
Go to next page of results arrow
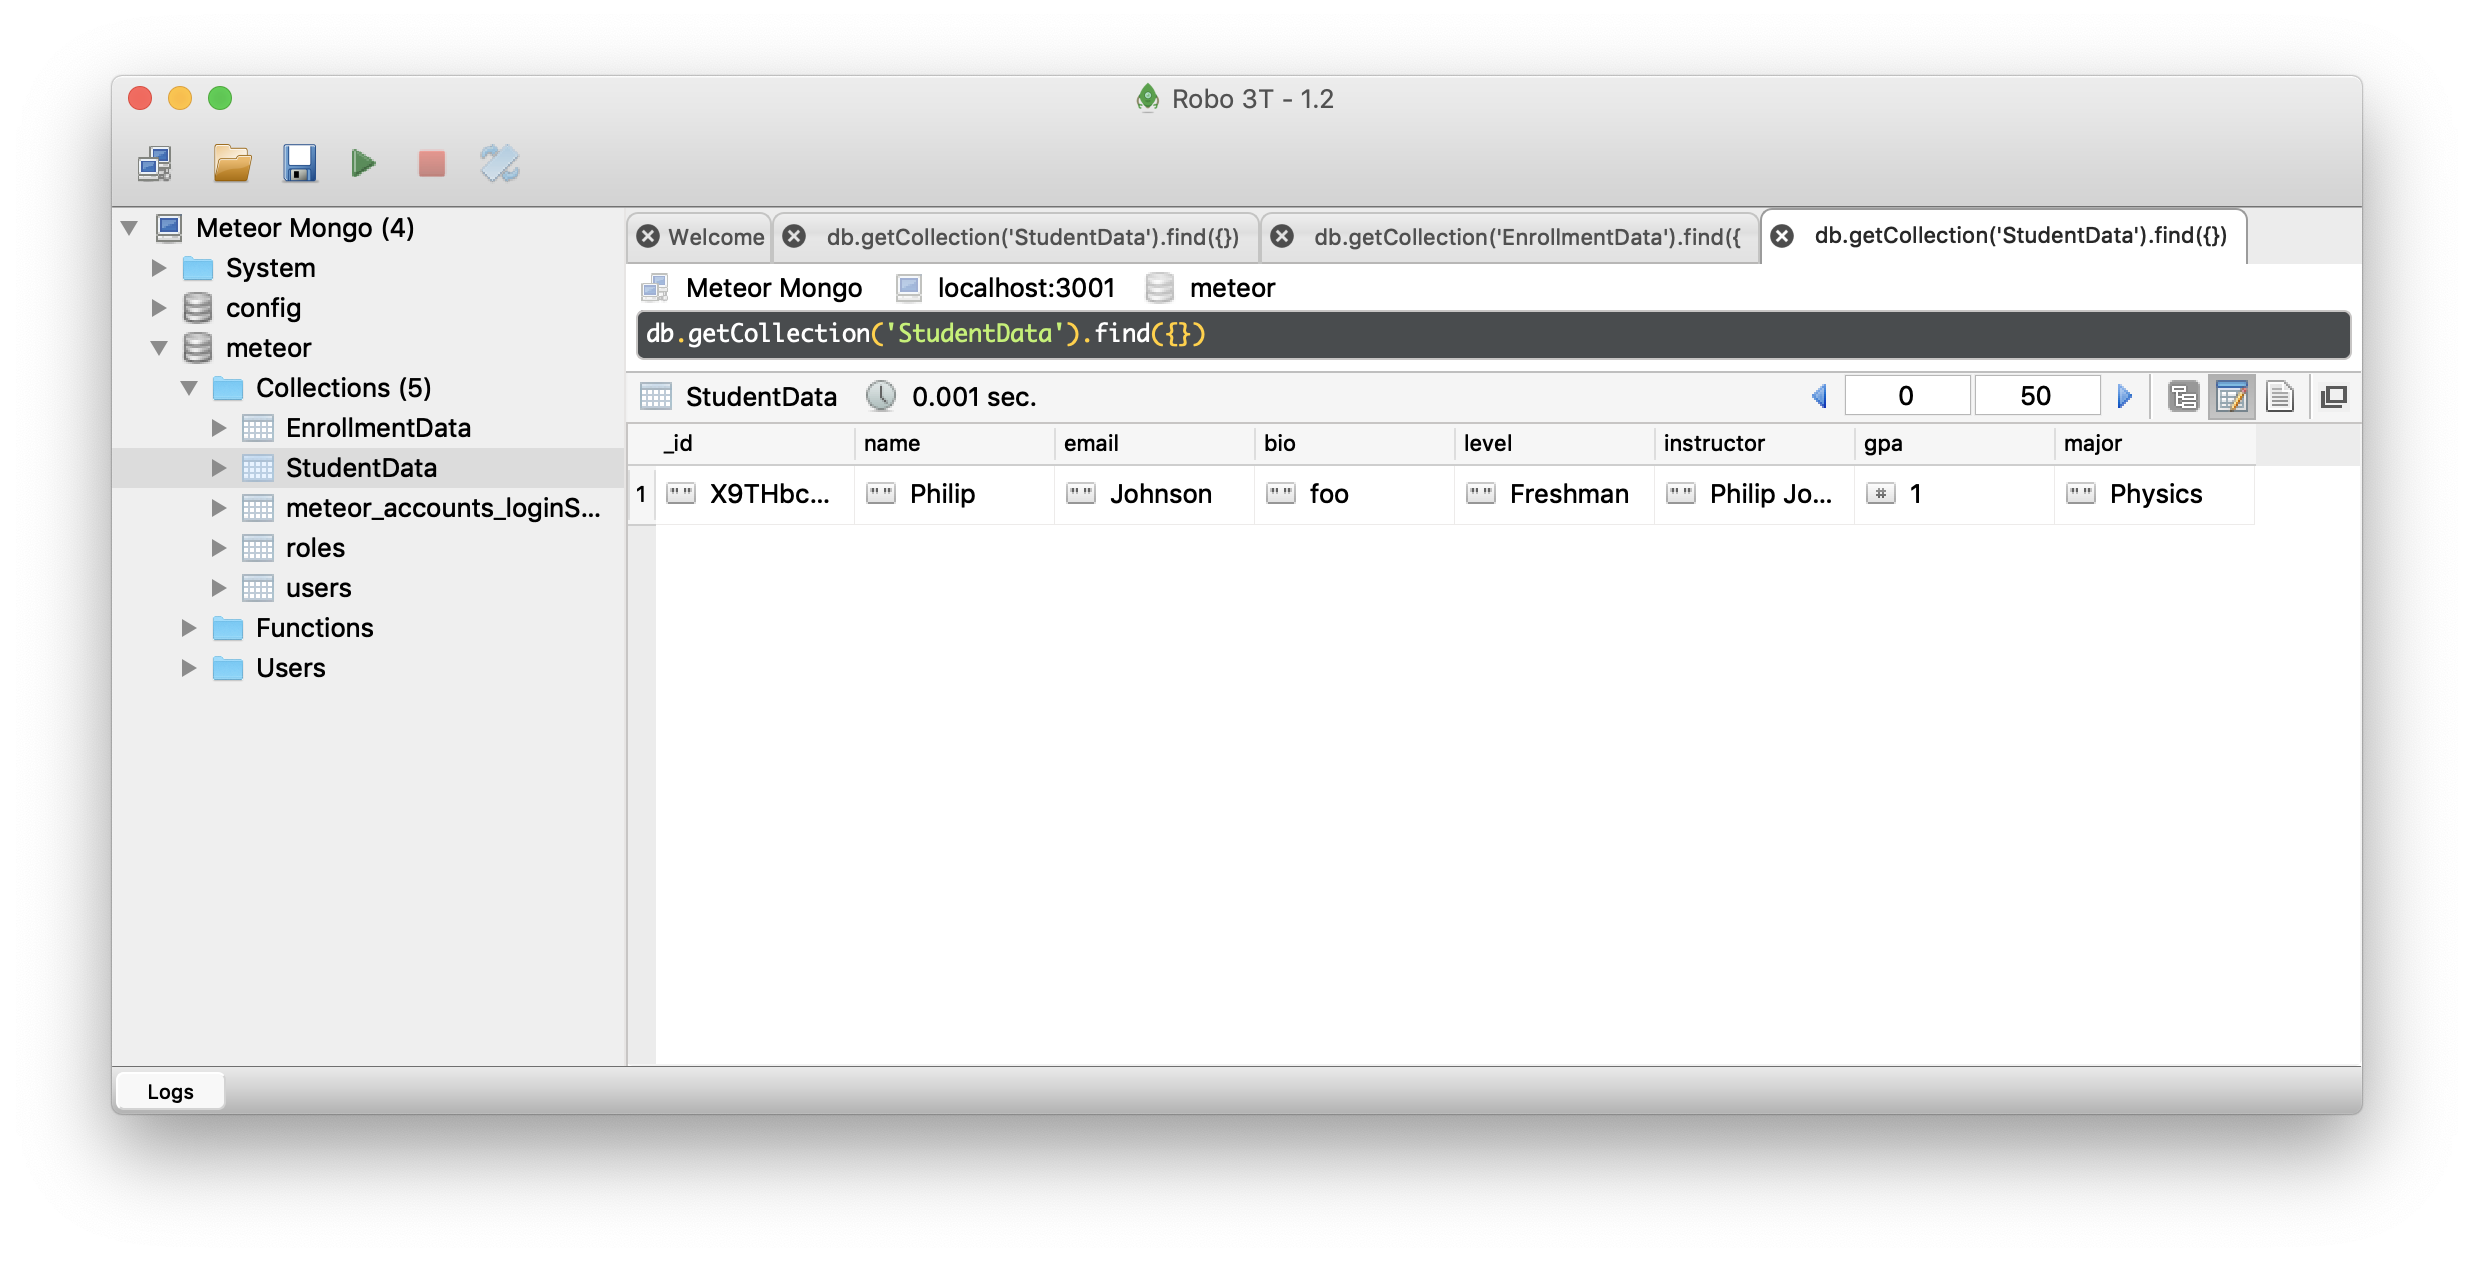click(x=2125, y=397)
